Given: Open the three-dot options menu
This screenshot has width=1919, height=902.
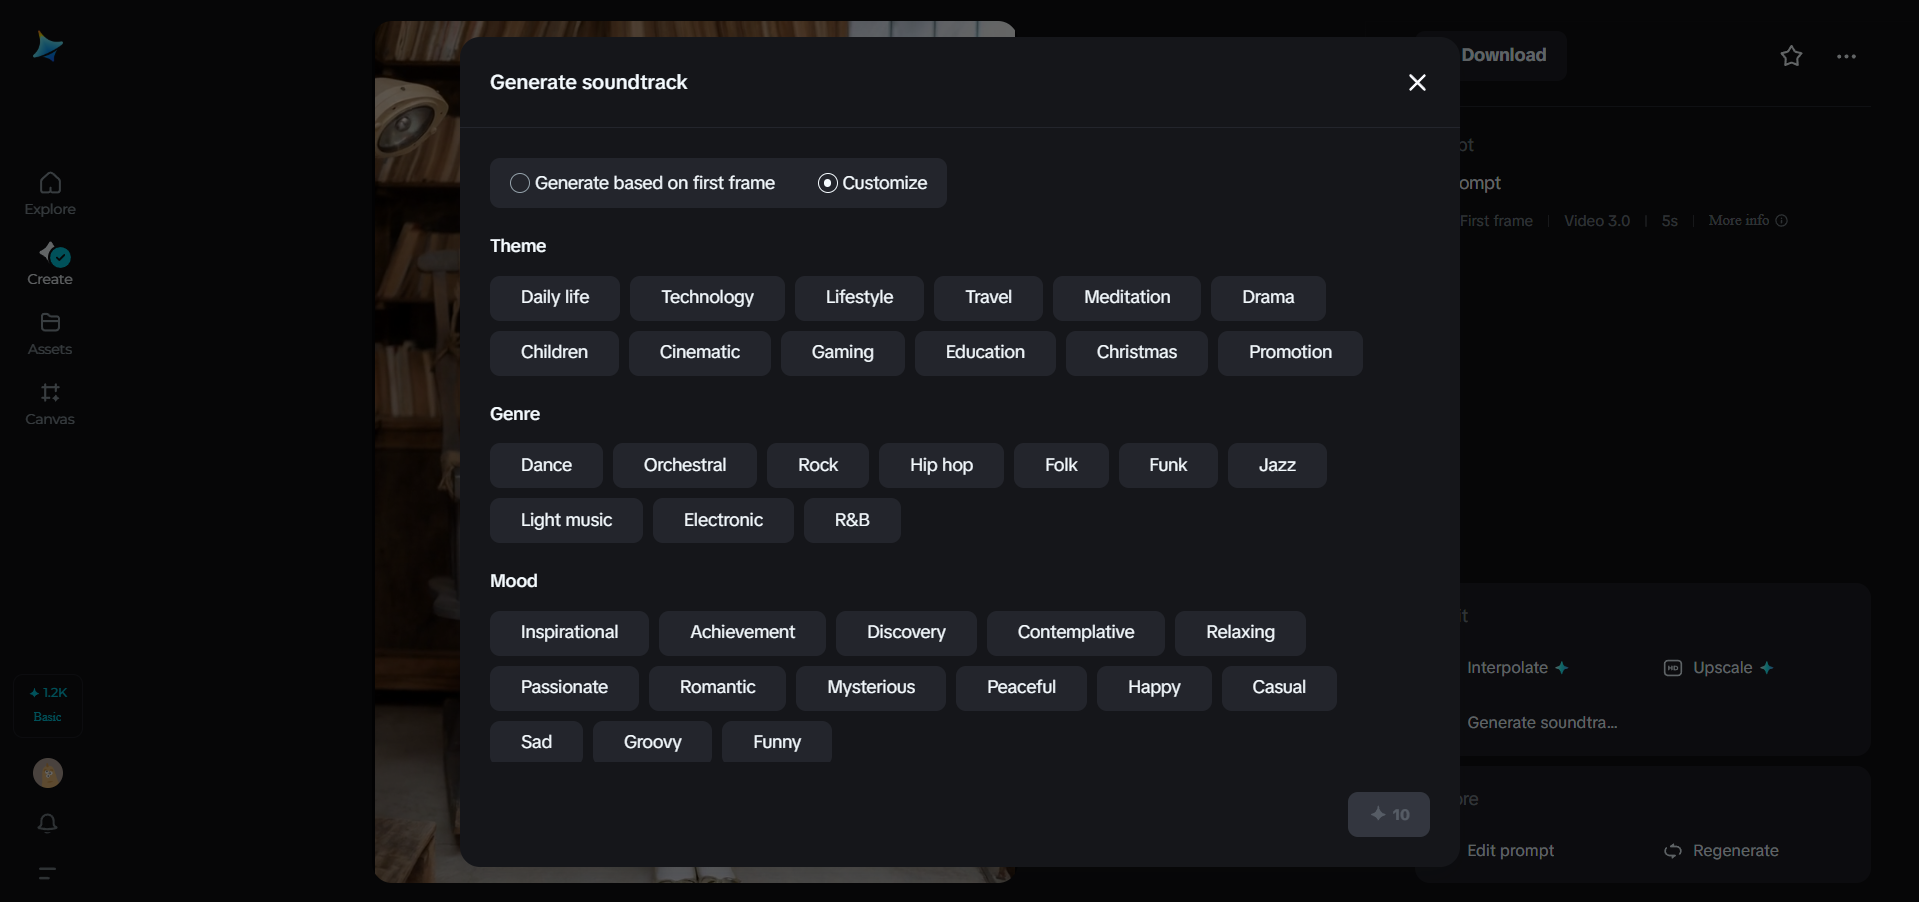Looking at the screenshot, I should (1845, 56).
